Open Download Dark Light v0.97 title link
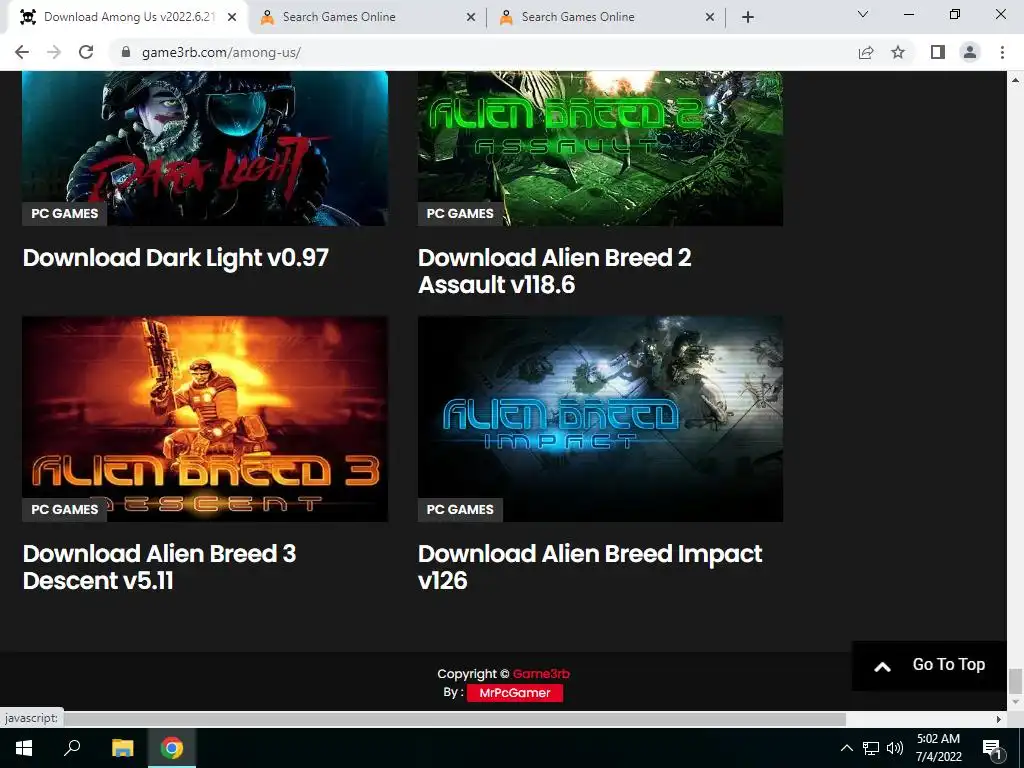 176,258
